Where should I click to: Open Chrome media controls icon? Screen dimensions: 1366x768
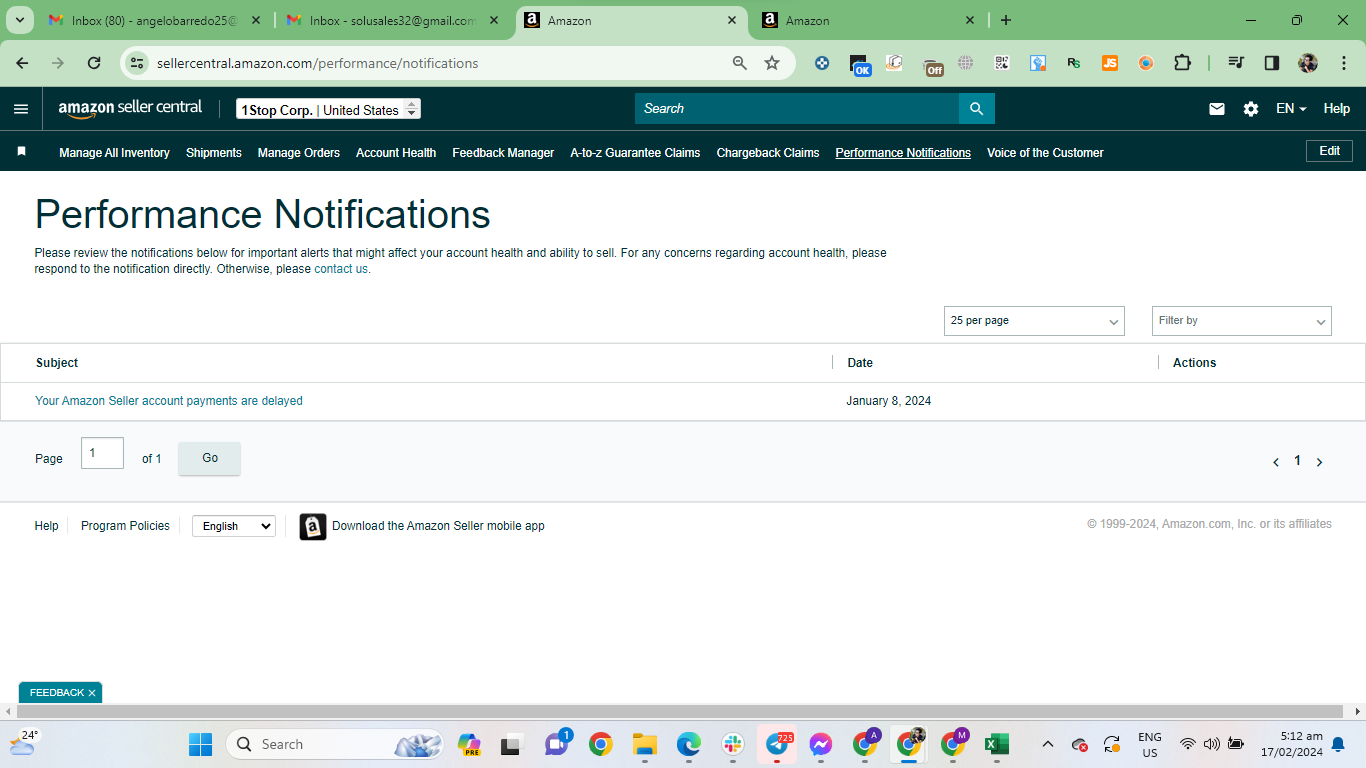click(x=1236, y=63)
